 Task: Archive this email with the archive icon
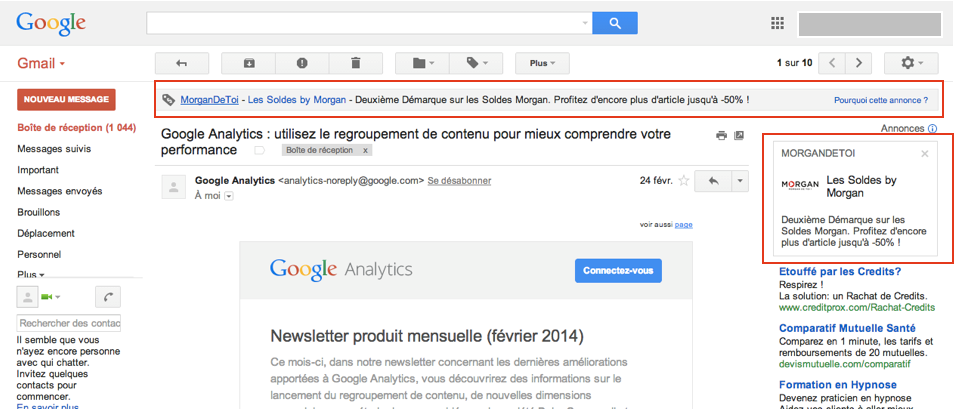pos(249,63)
